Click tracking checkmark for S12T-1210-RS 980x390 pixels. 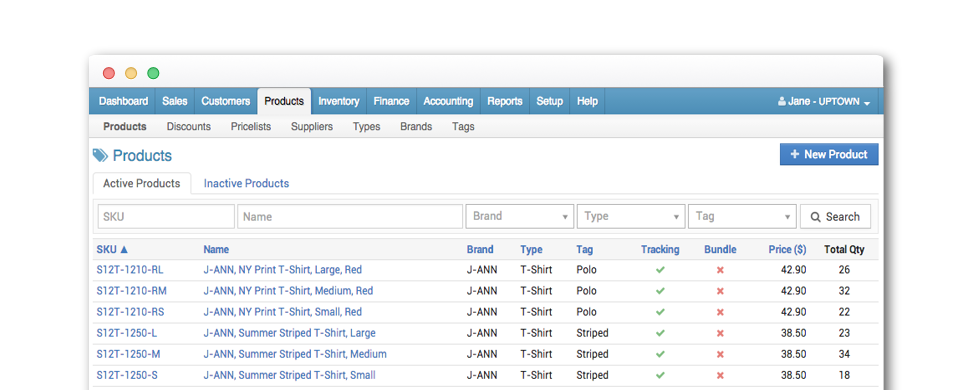tap(660, 312)
